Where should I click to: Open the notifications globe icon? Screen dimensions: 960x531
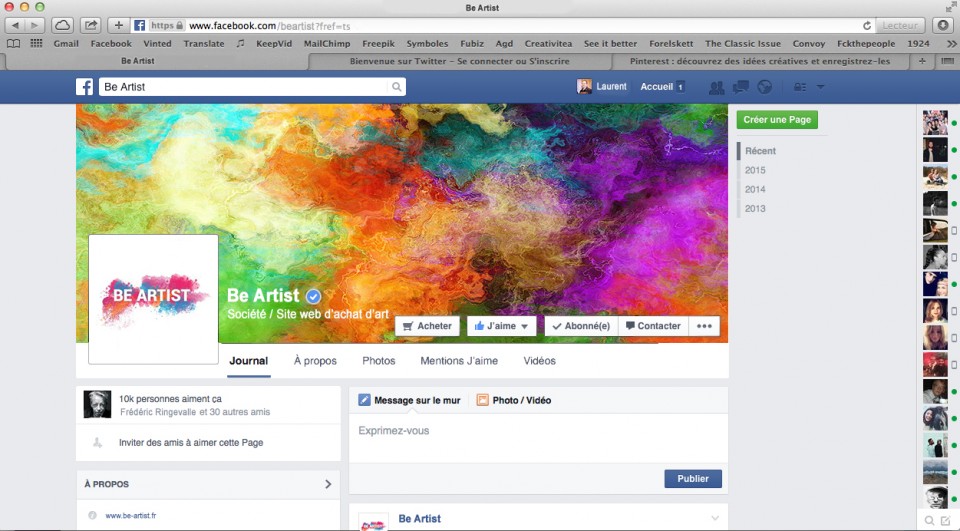[x=765, y=87]
